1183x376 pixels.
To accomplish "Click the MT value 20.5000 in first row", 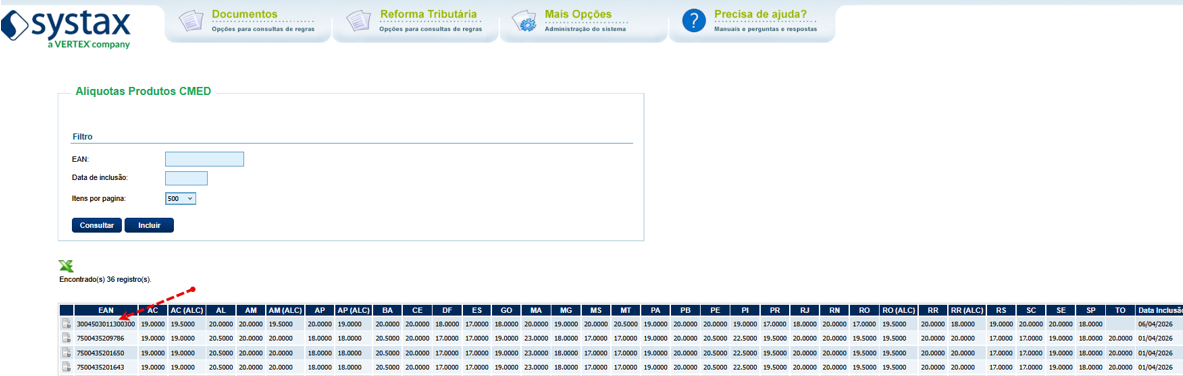I will (x=625, y=324).
